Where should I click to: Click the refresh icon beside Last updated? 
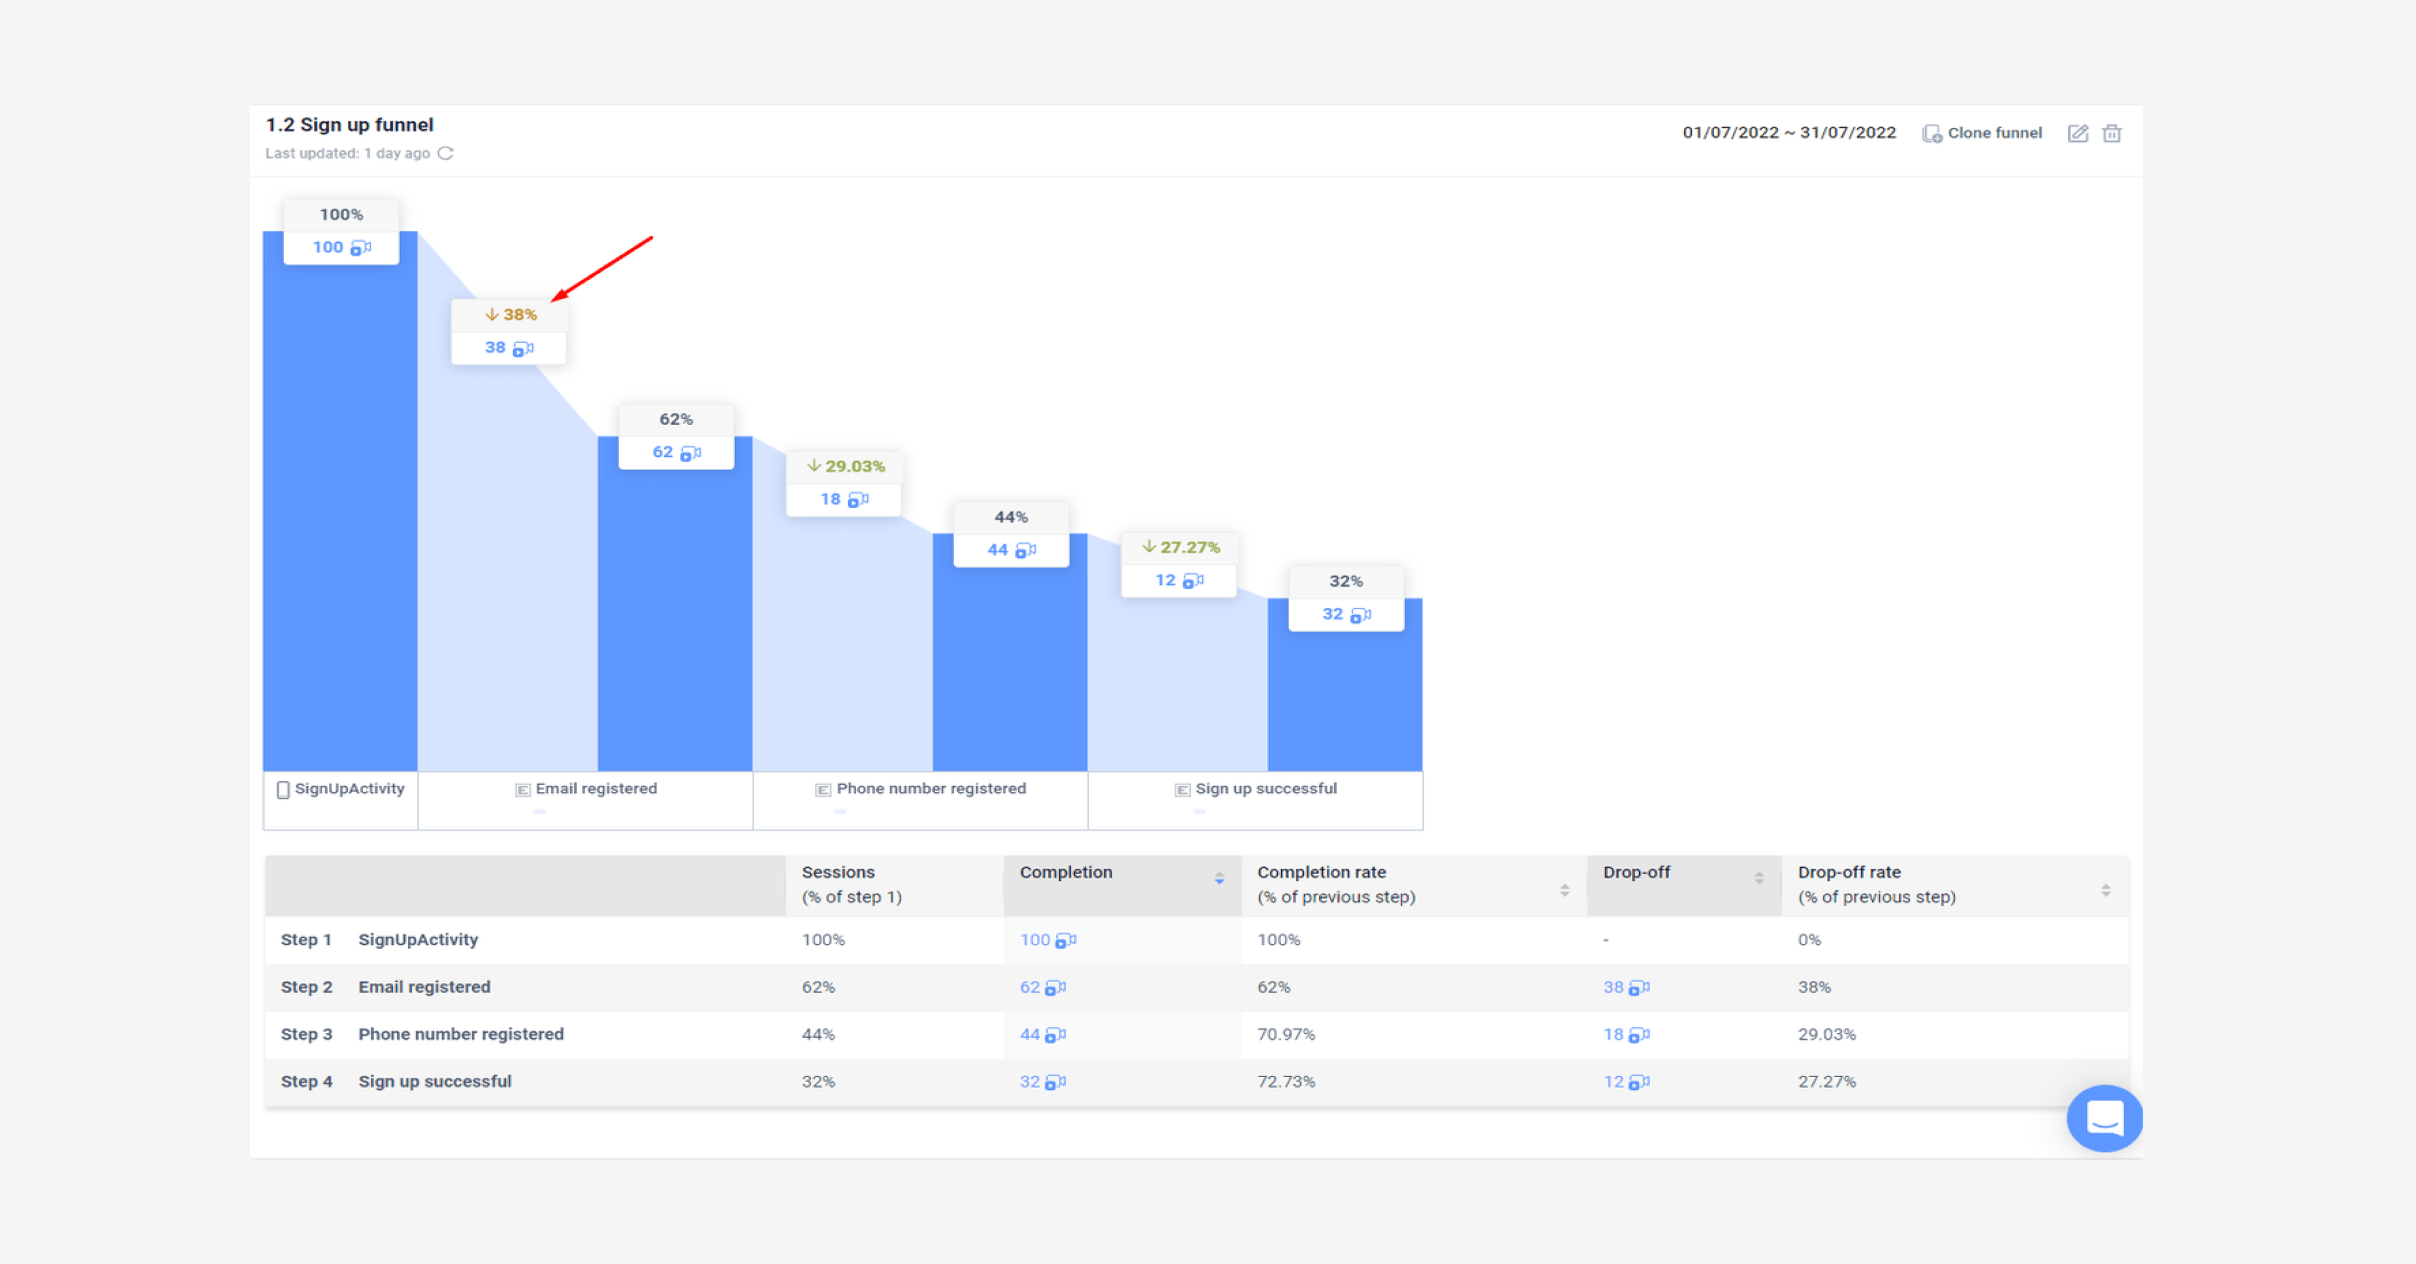pos(446,153)
